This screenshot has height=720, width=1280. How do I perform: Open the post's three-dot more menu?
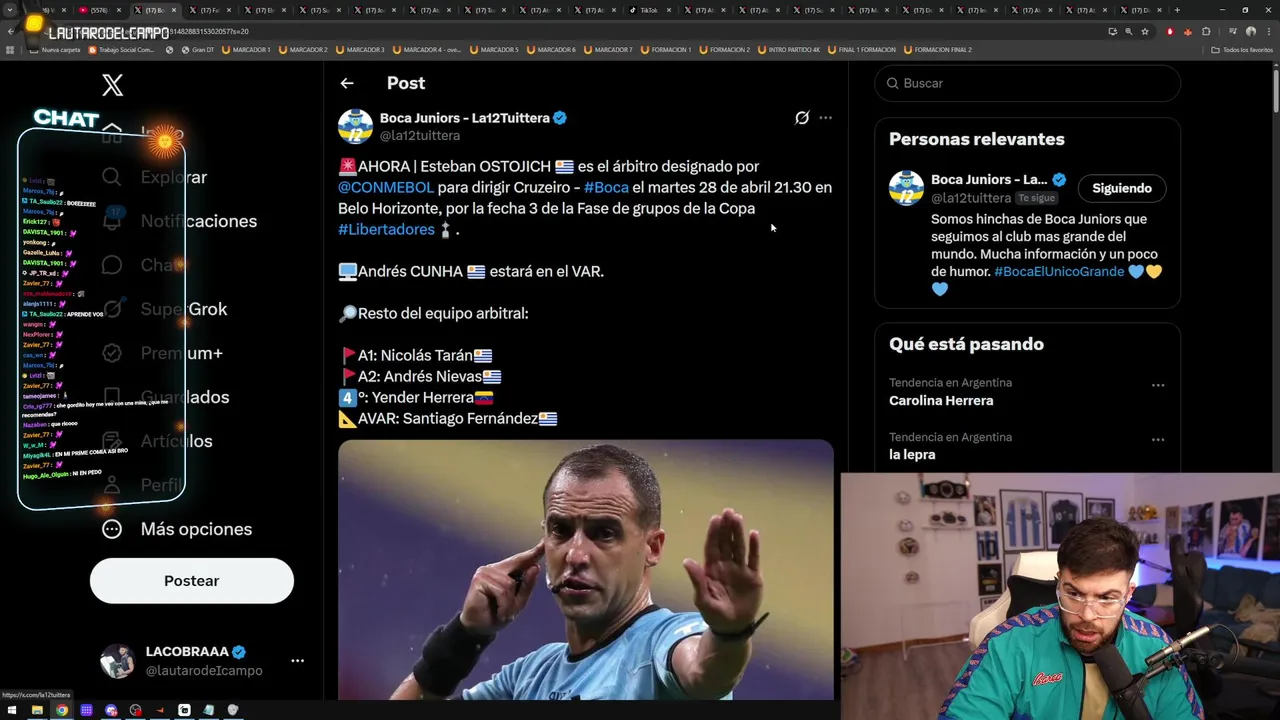[825, 118]
